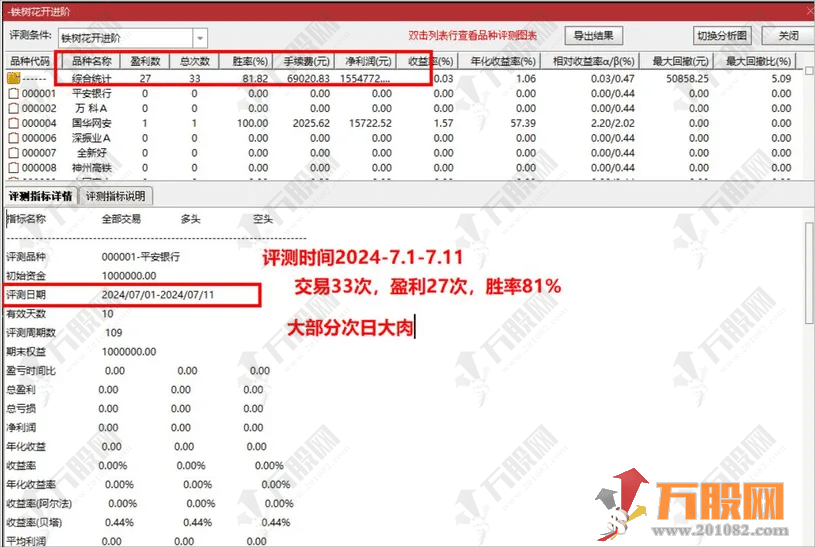Image resolution: width=815 pixels, height=547 pixels.
Task: Click the 多头 column label
Action: click(190, 219)
